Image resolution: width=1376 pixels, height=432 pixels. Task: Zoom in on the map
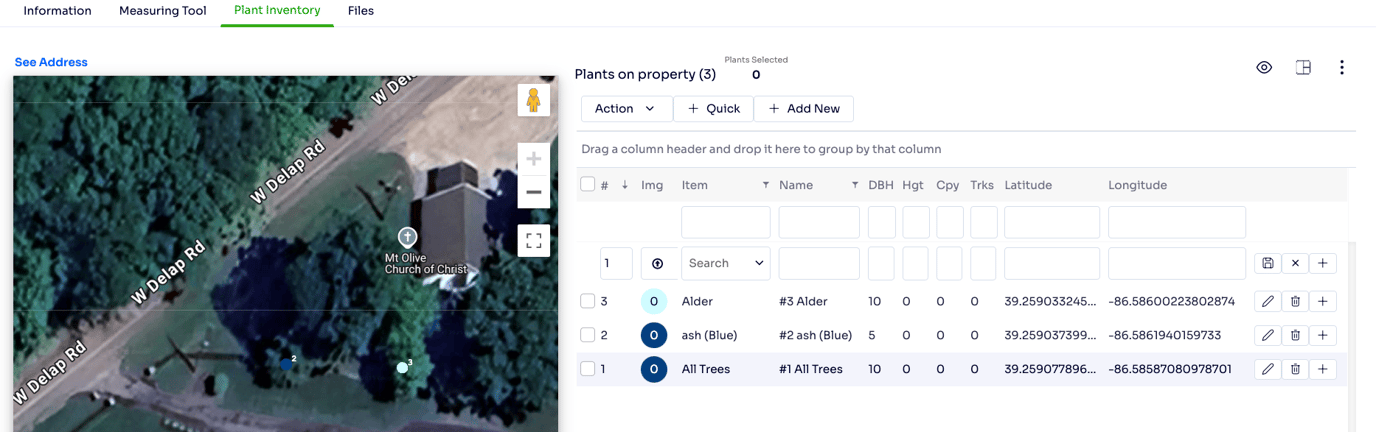[533, 159]
